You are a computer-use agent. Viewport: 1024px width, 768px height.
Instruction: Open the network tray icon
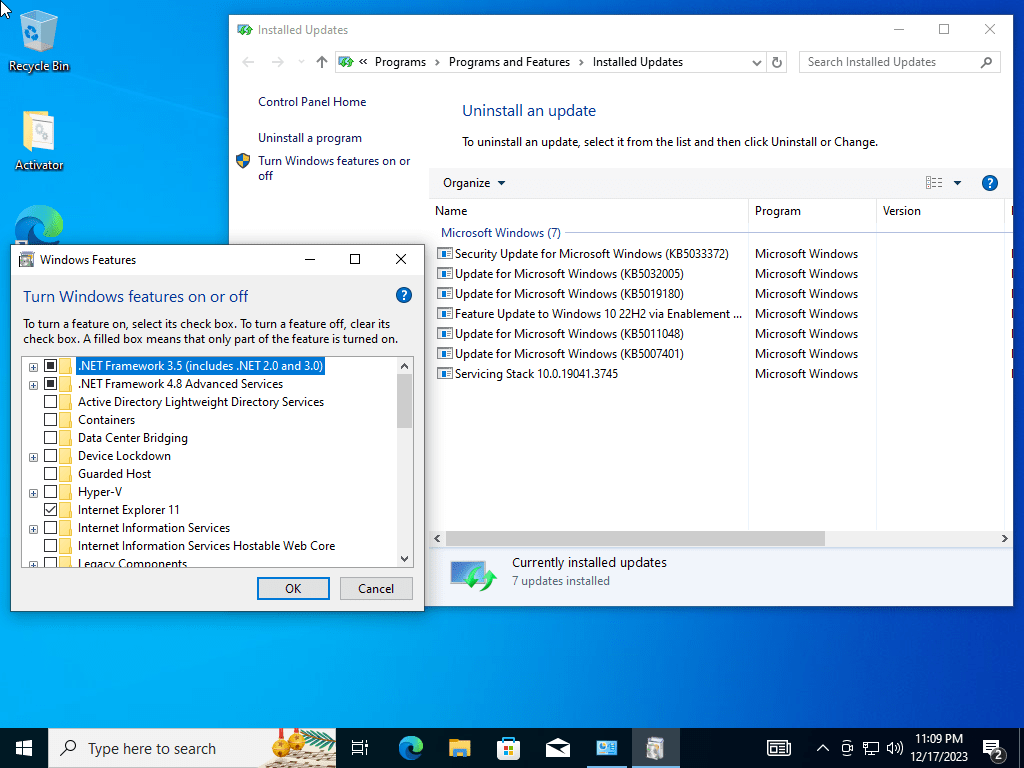[x=871, y=748]
